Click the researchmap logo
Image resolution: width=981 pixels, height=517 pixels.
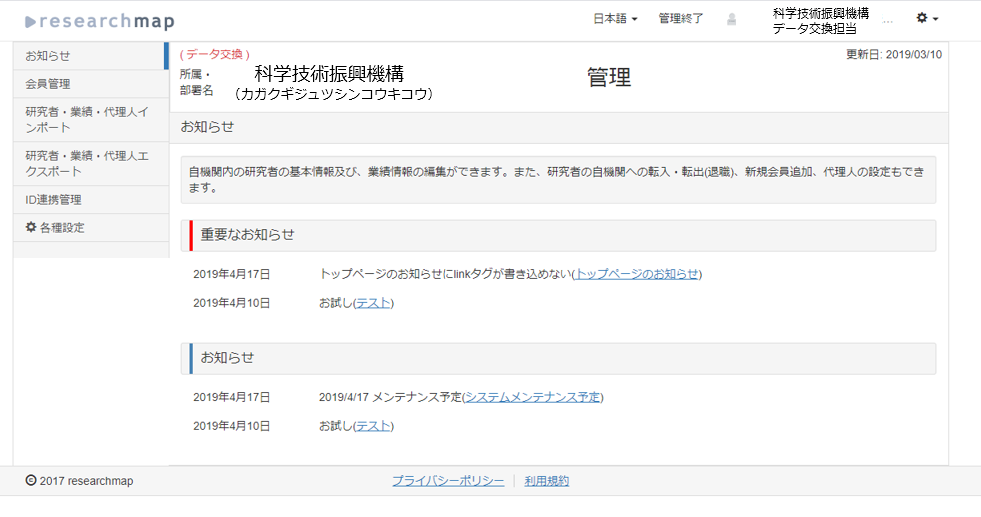point(100,21)
